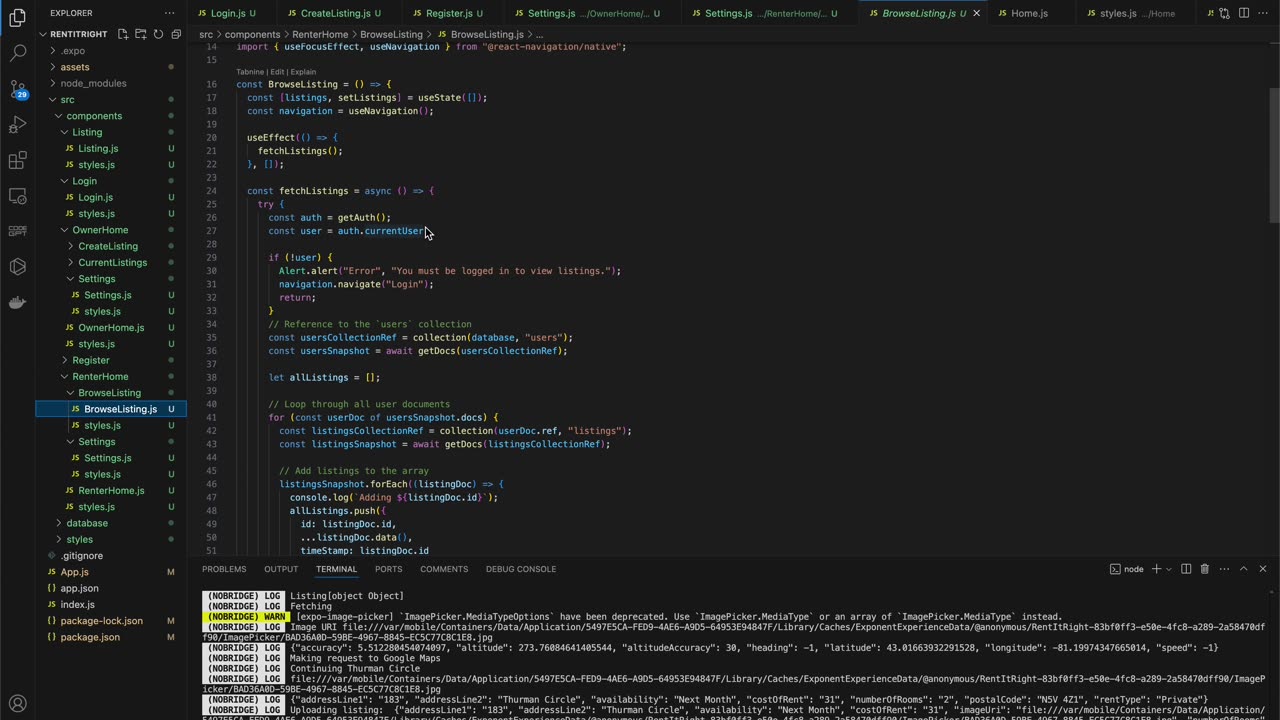Expand the node_modules folder

tap(110, 83)
